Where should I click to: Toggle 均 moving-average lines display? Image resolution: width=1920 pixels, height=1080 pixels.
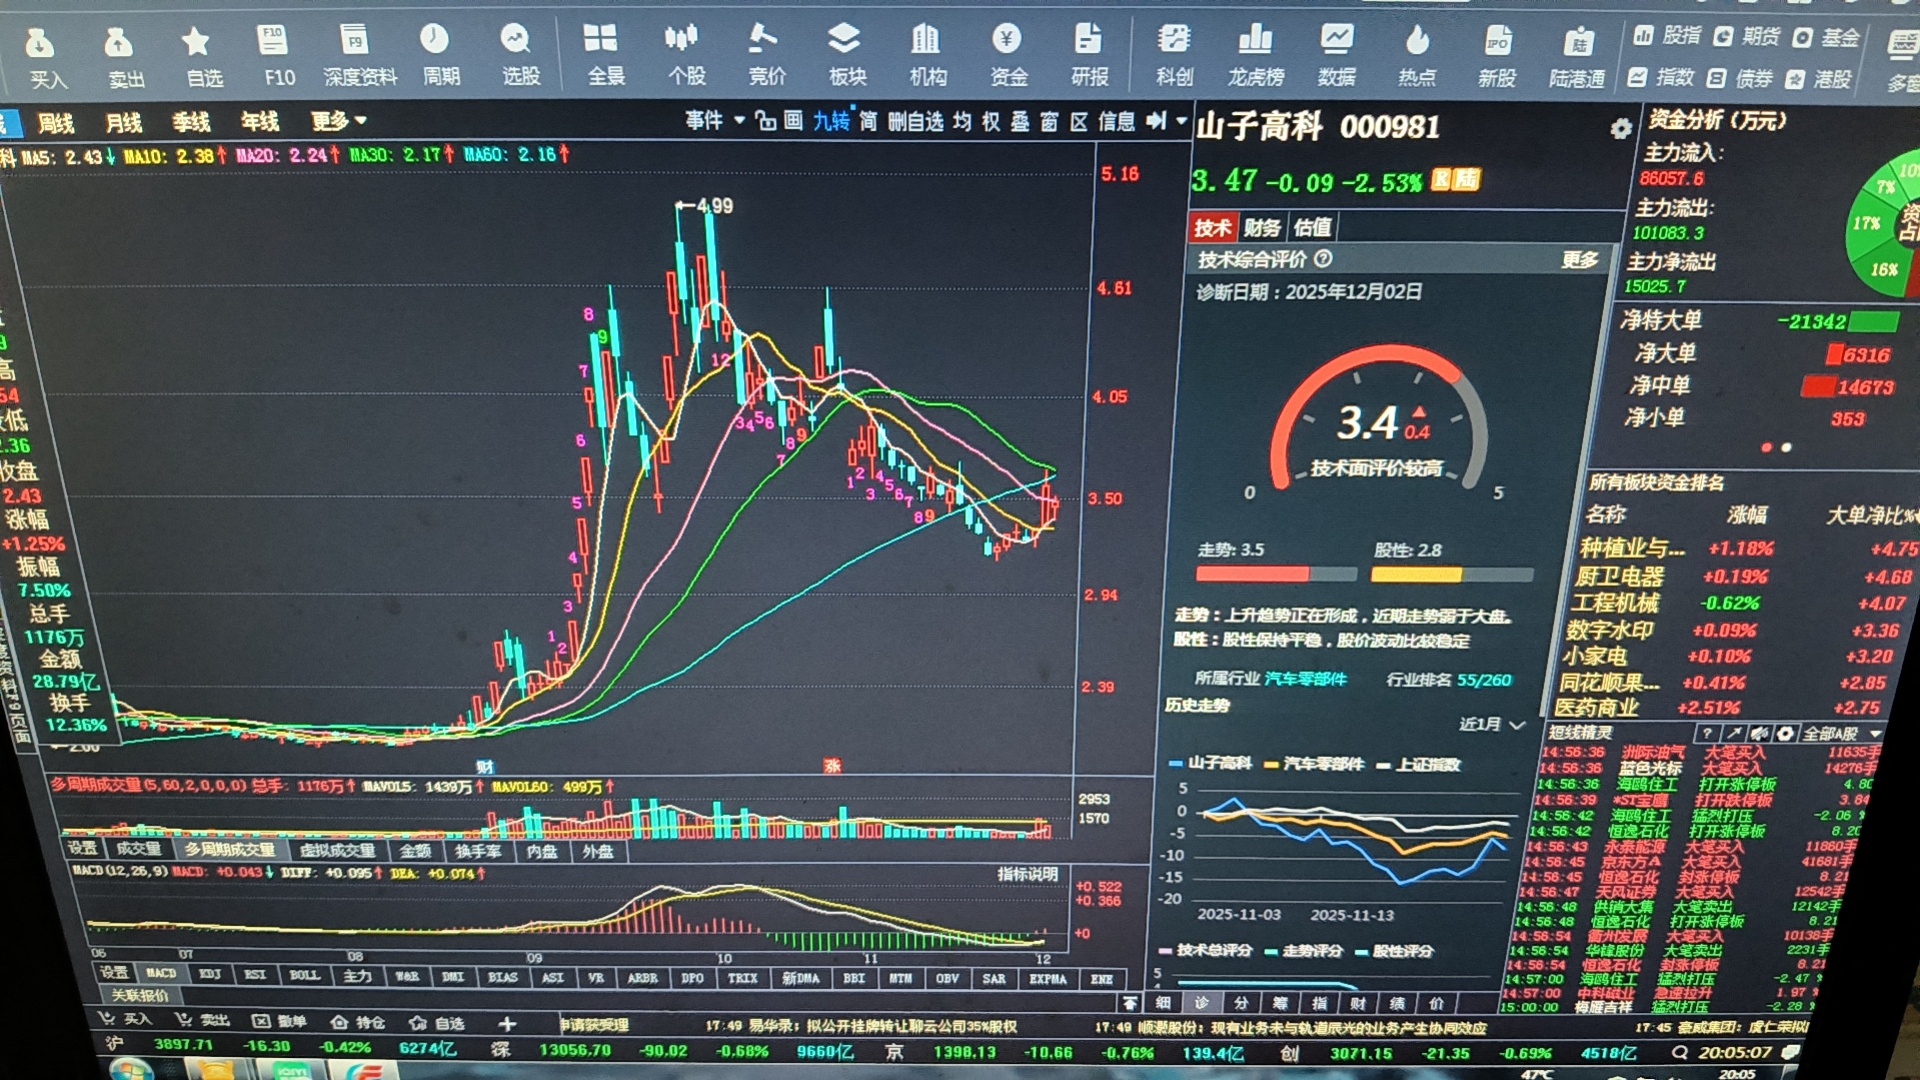coord(961,122)
